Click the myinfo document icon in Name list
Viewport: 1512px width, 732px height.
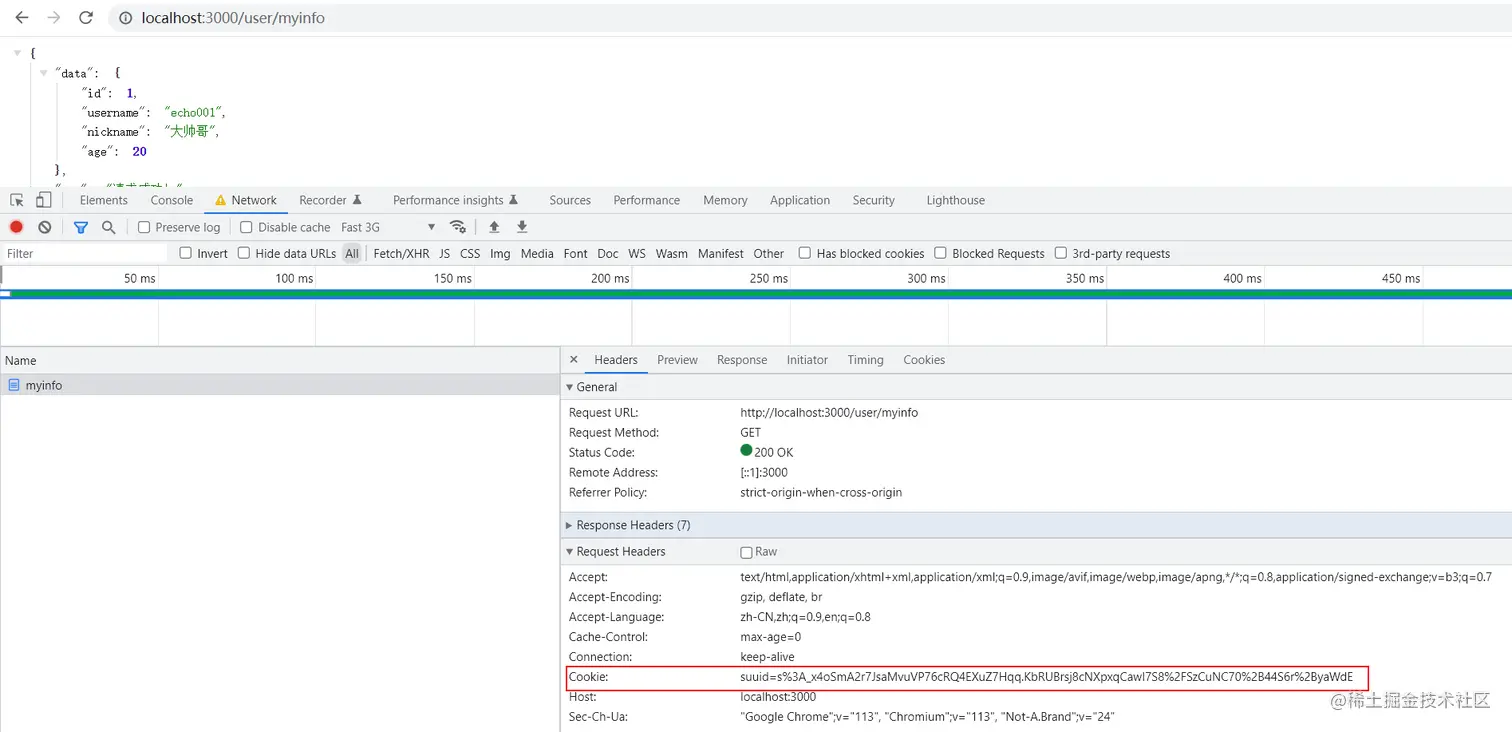click(x=14, y=385)
